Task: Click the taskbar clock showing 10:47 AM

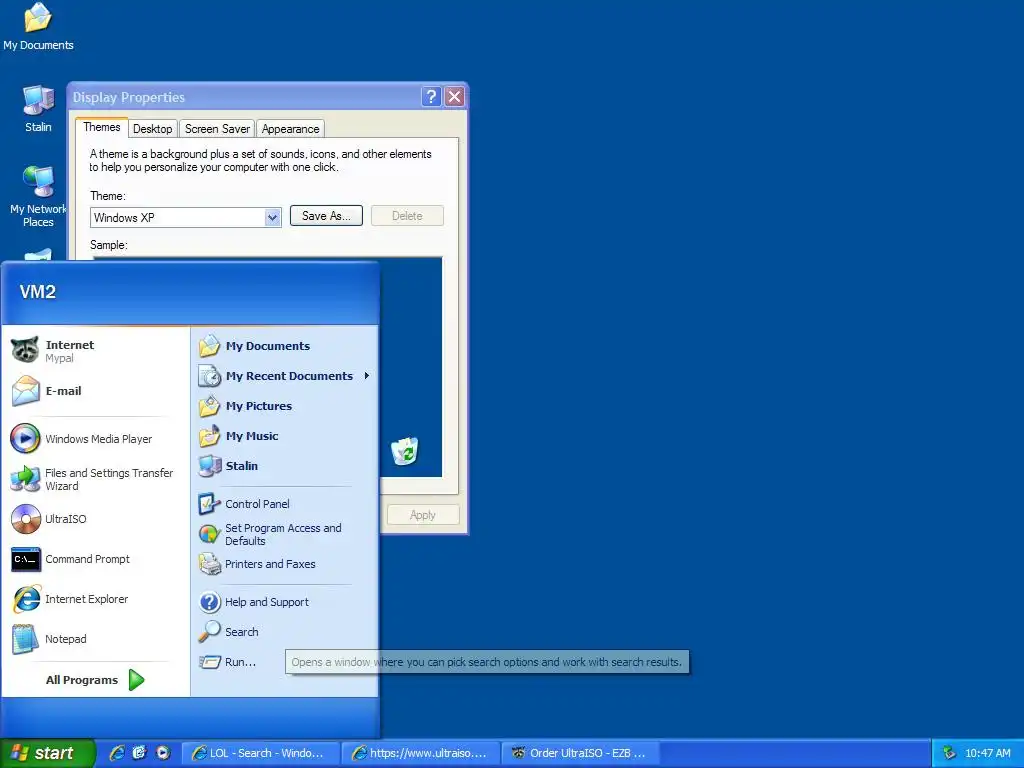Action: (x=987, y=753)
